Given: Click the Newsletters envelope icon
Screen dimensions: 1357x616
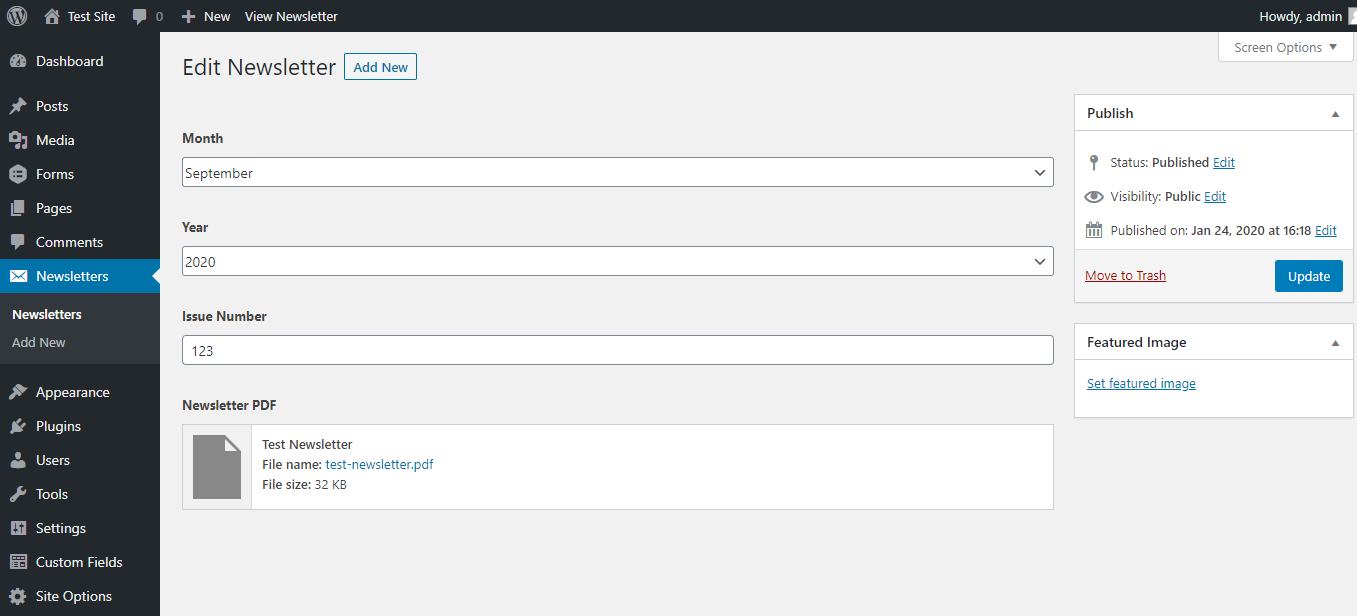Looking at the screenshot, I should click(x=17, y=276).
